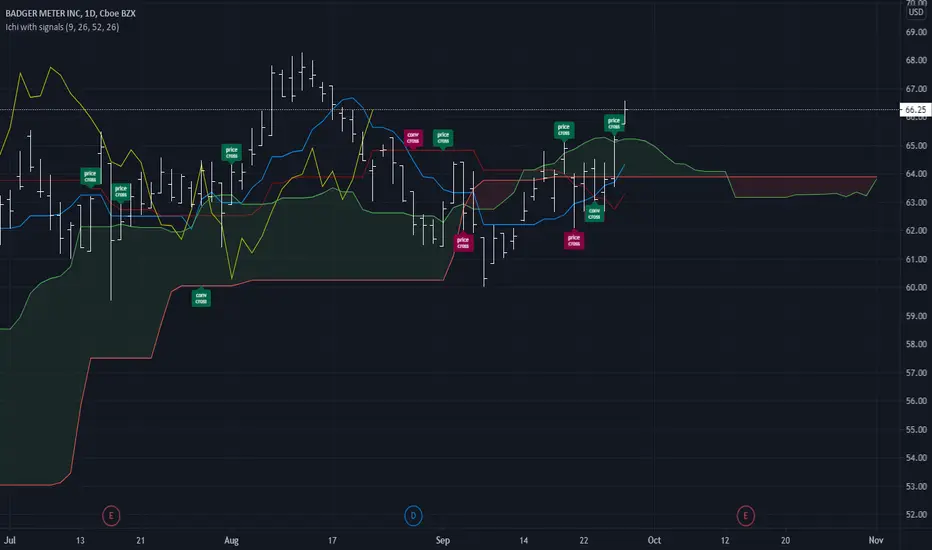Open the USD currency selector

pos(916,12)
